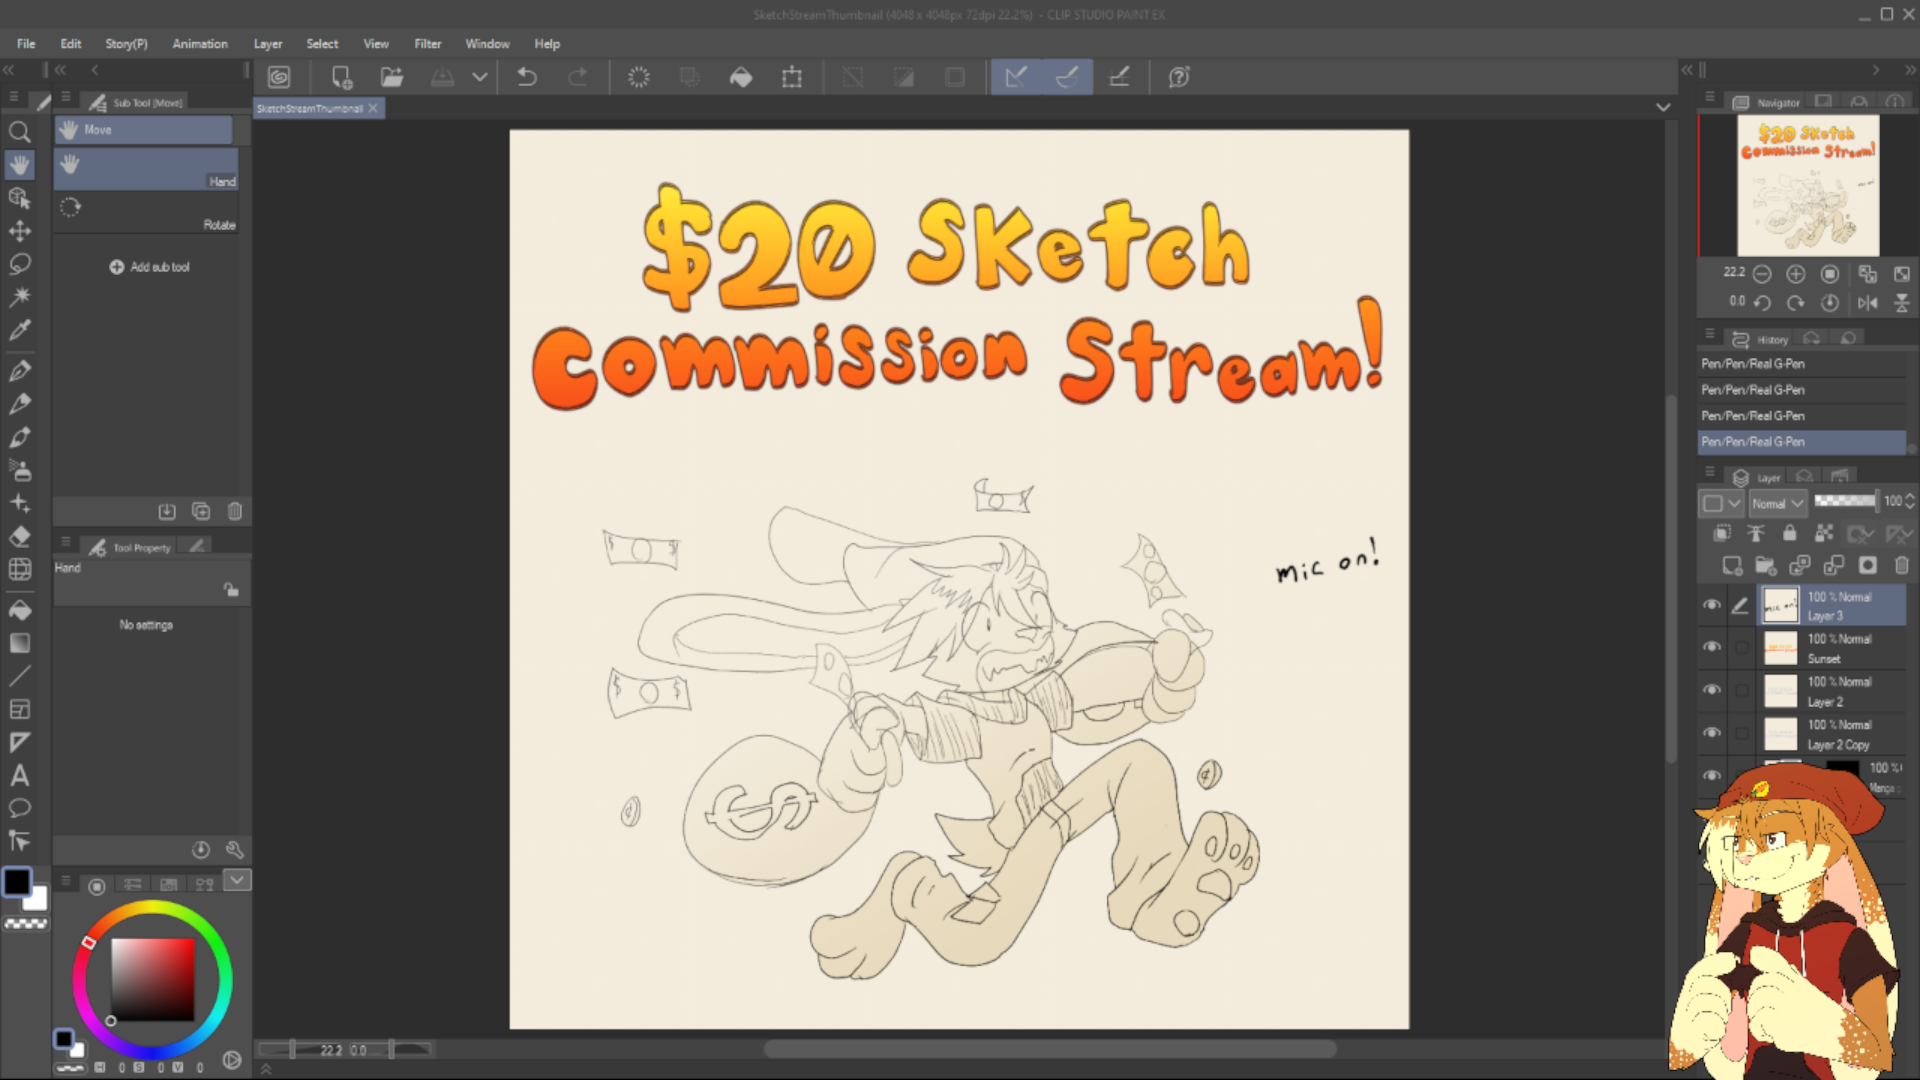Hide the Sunset layer

[1712, 647]
